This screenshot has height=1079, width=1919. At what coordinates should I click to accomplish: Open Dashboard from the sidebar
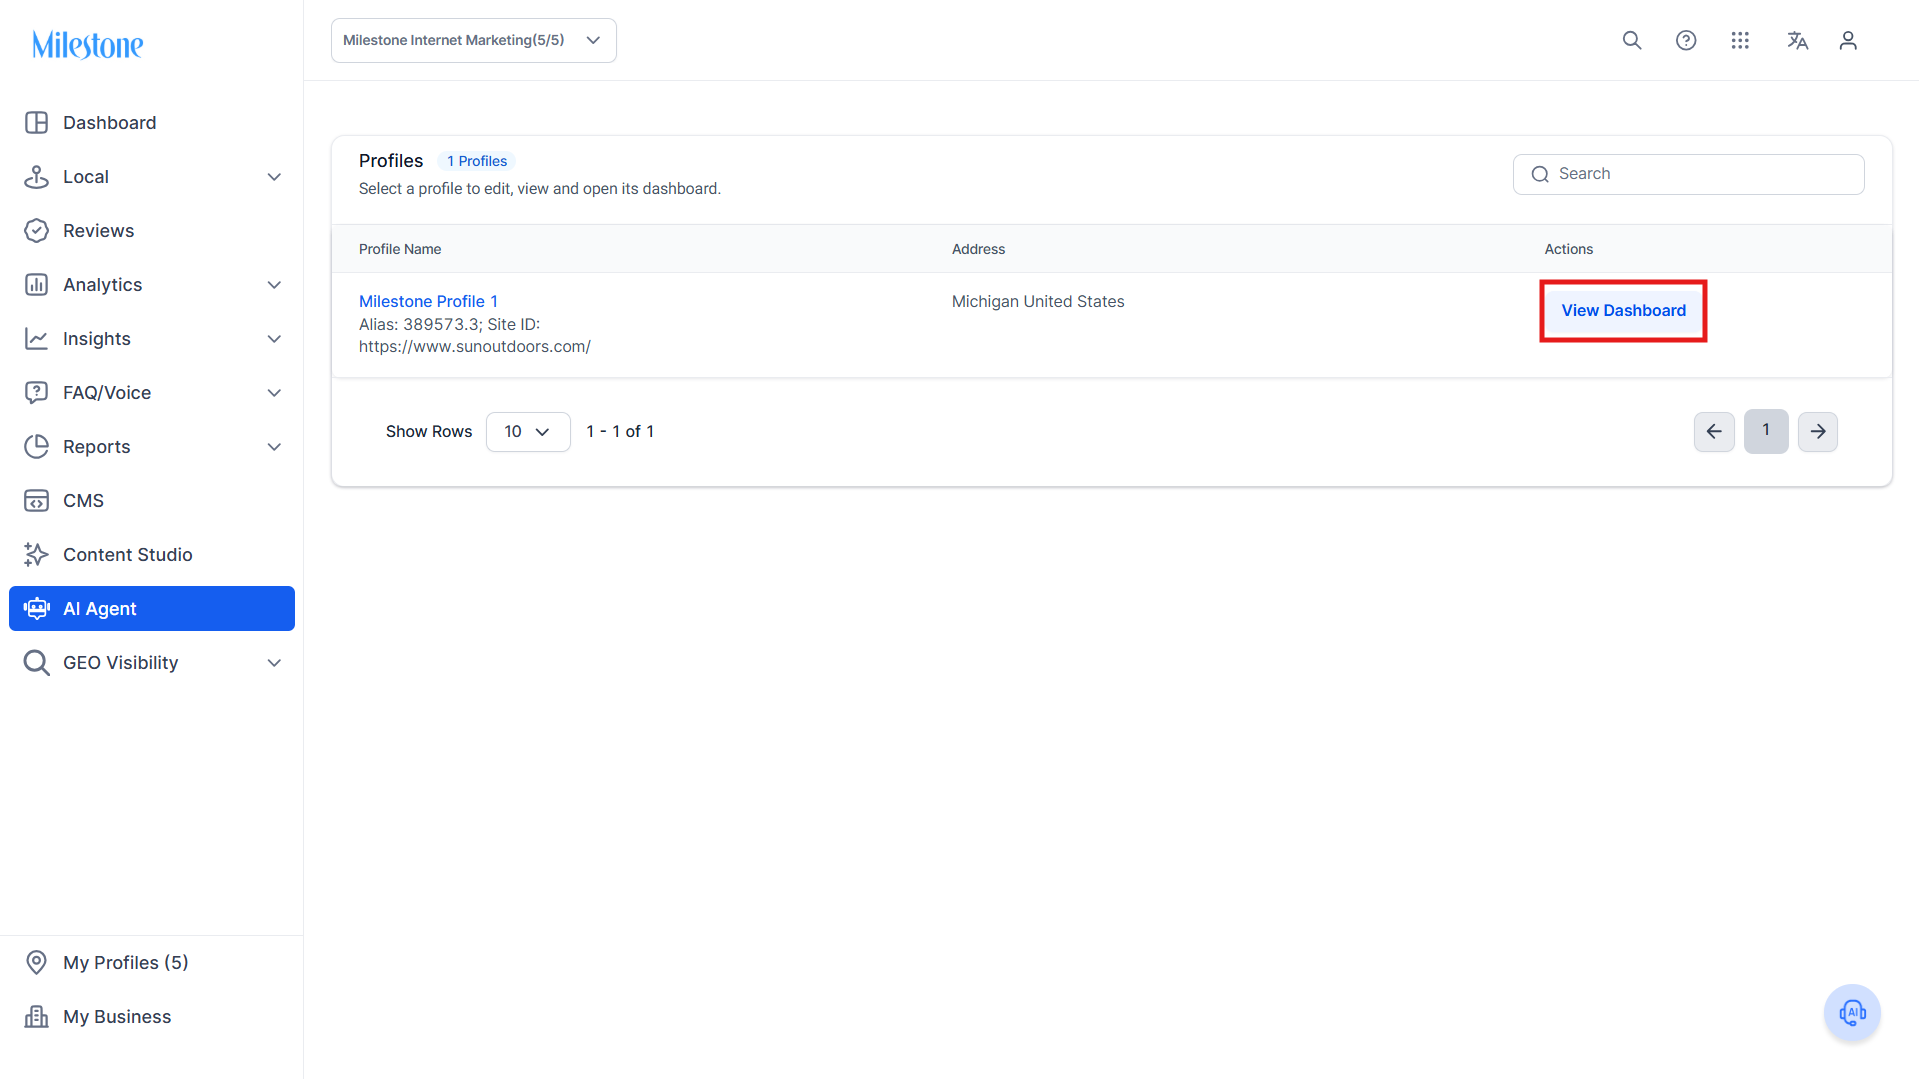pos(152,123)
